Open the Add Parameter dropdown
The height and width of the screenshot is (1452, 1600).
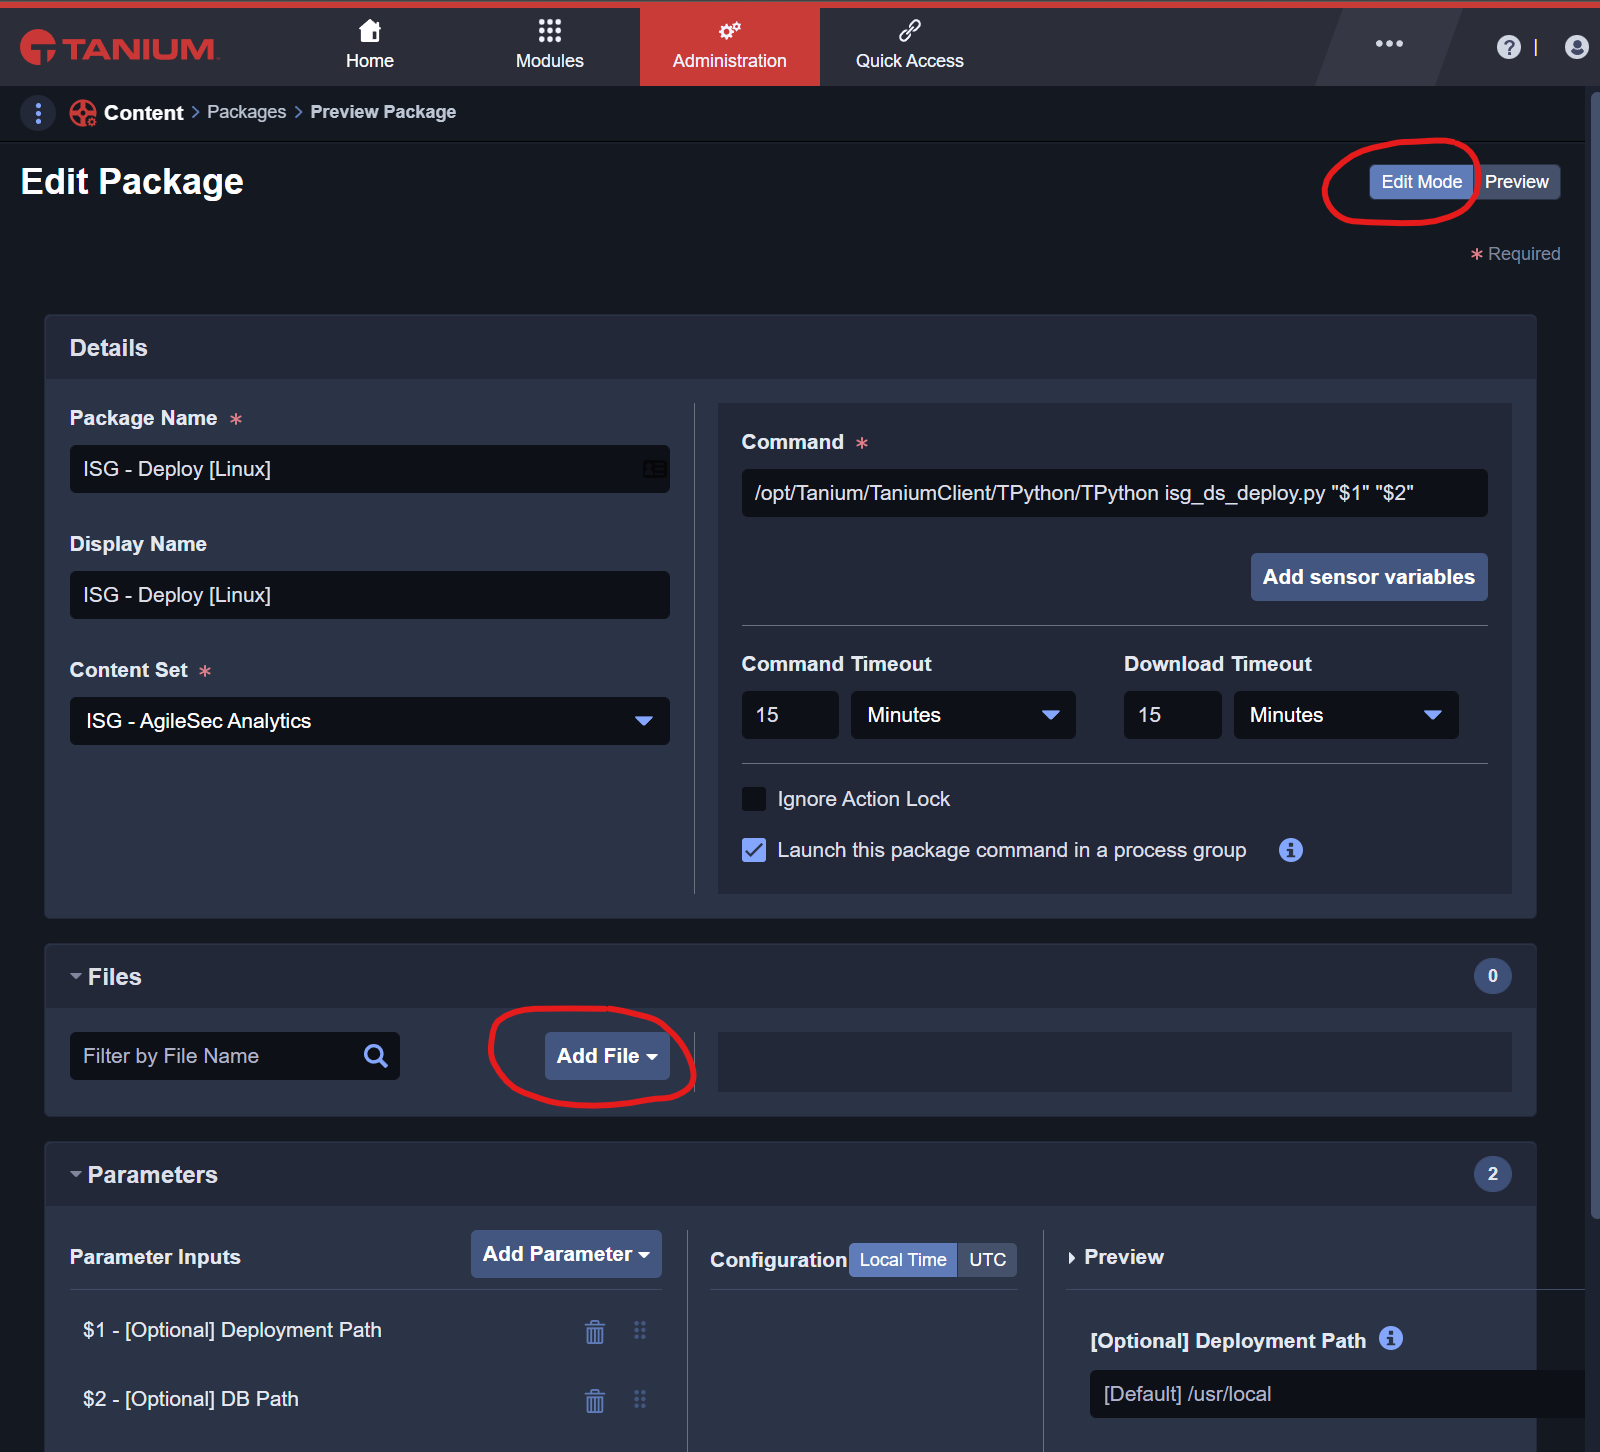(x=566, y=1254)
